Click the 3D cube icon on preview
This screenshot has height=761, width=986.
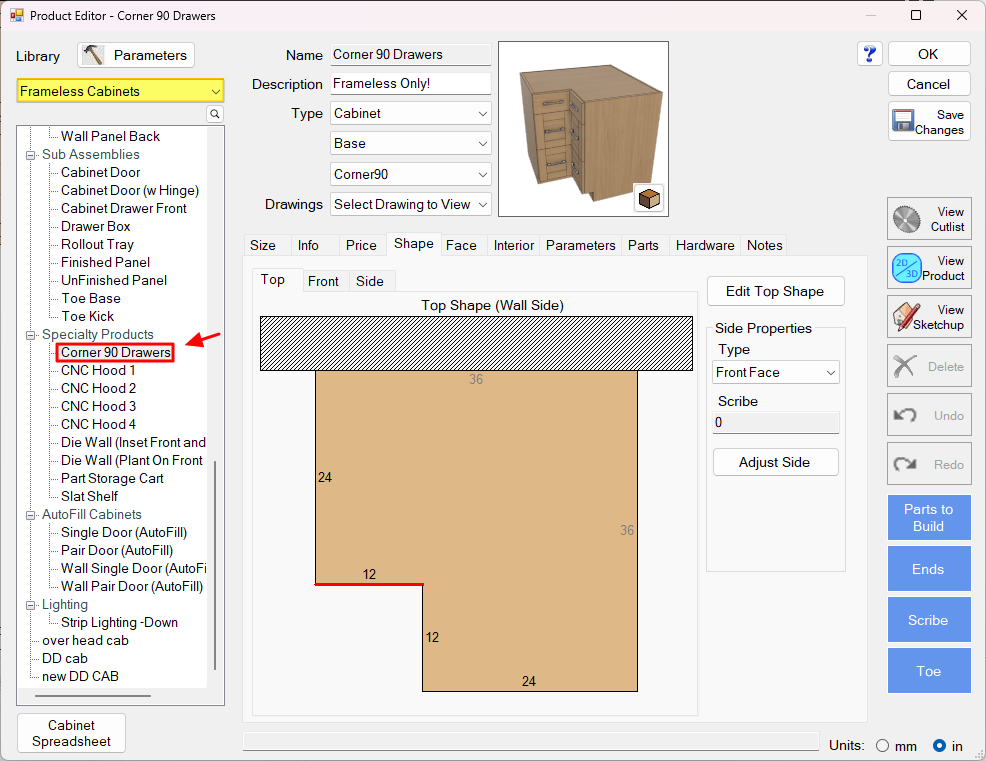(x=649, y=198)
